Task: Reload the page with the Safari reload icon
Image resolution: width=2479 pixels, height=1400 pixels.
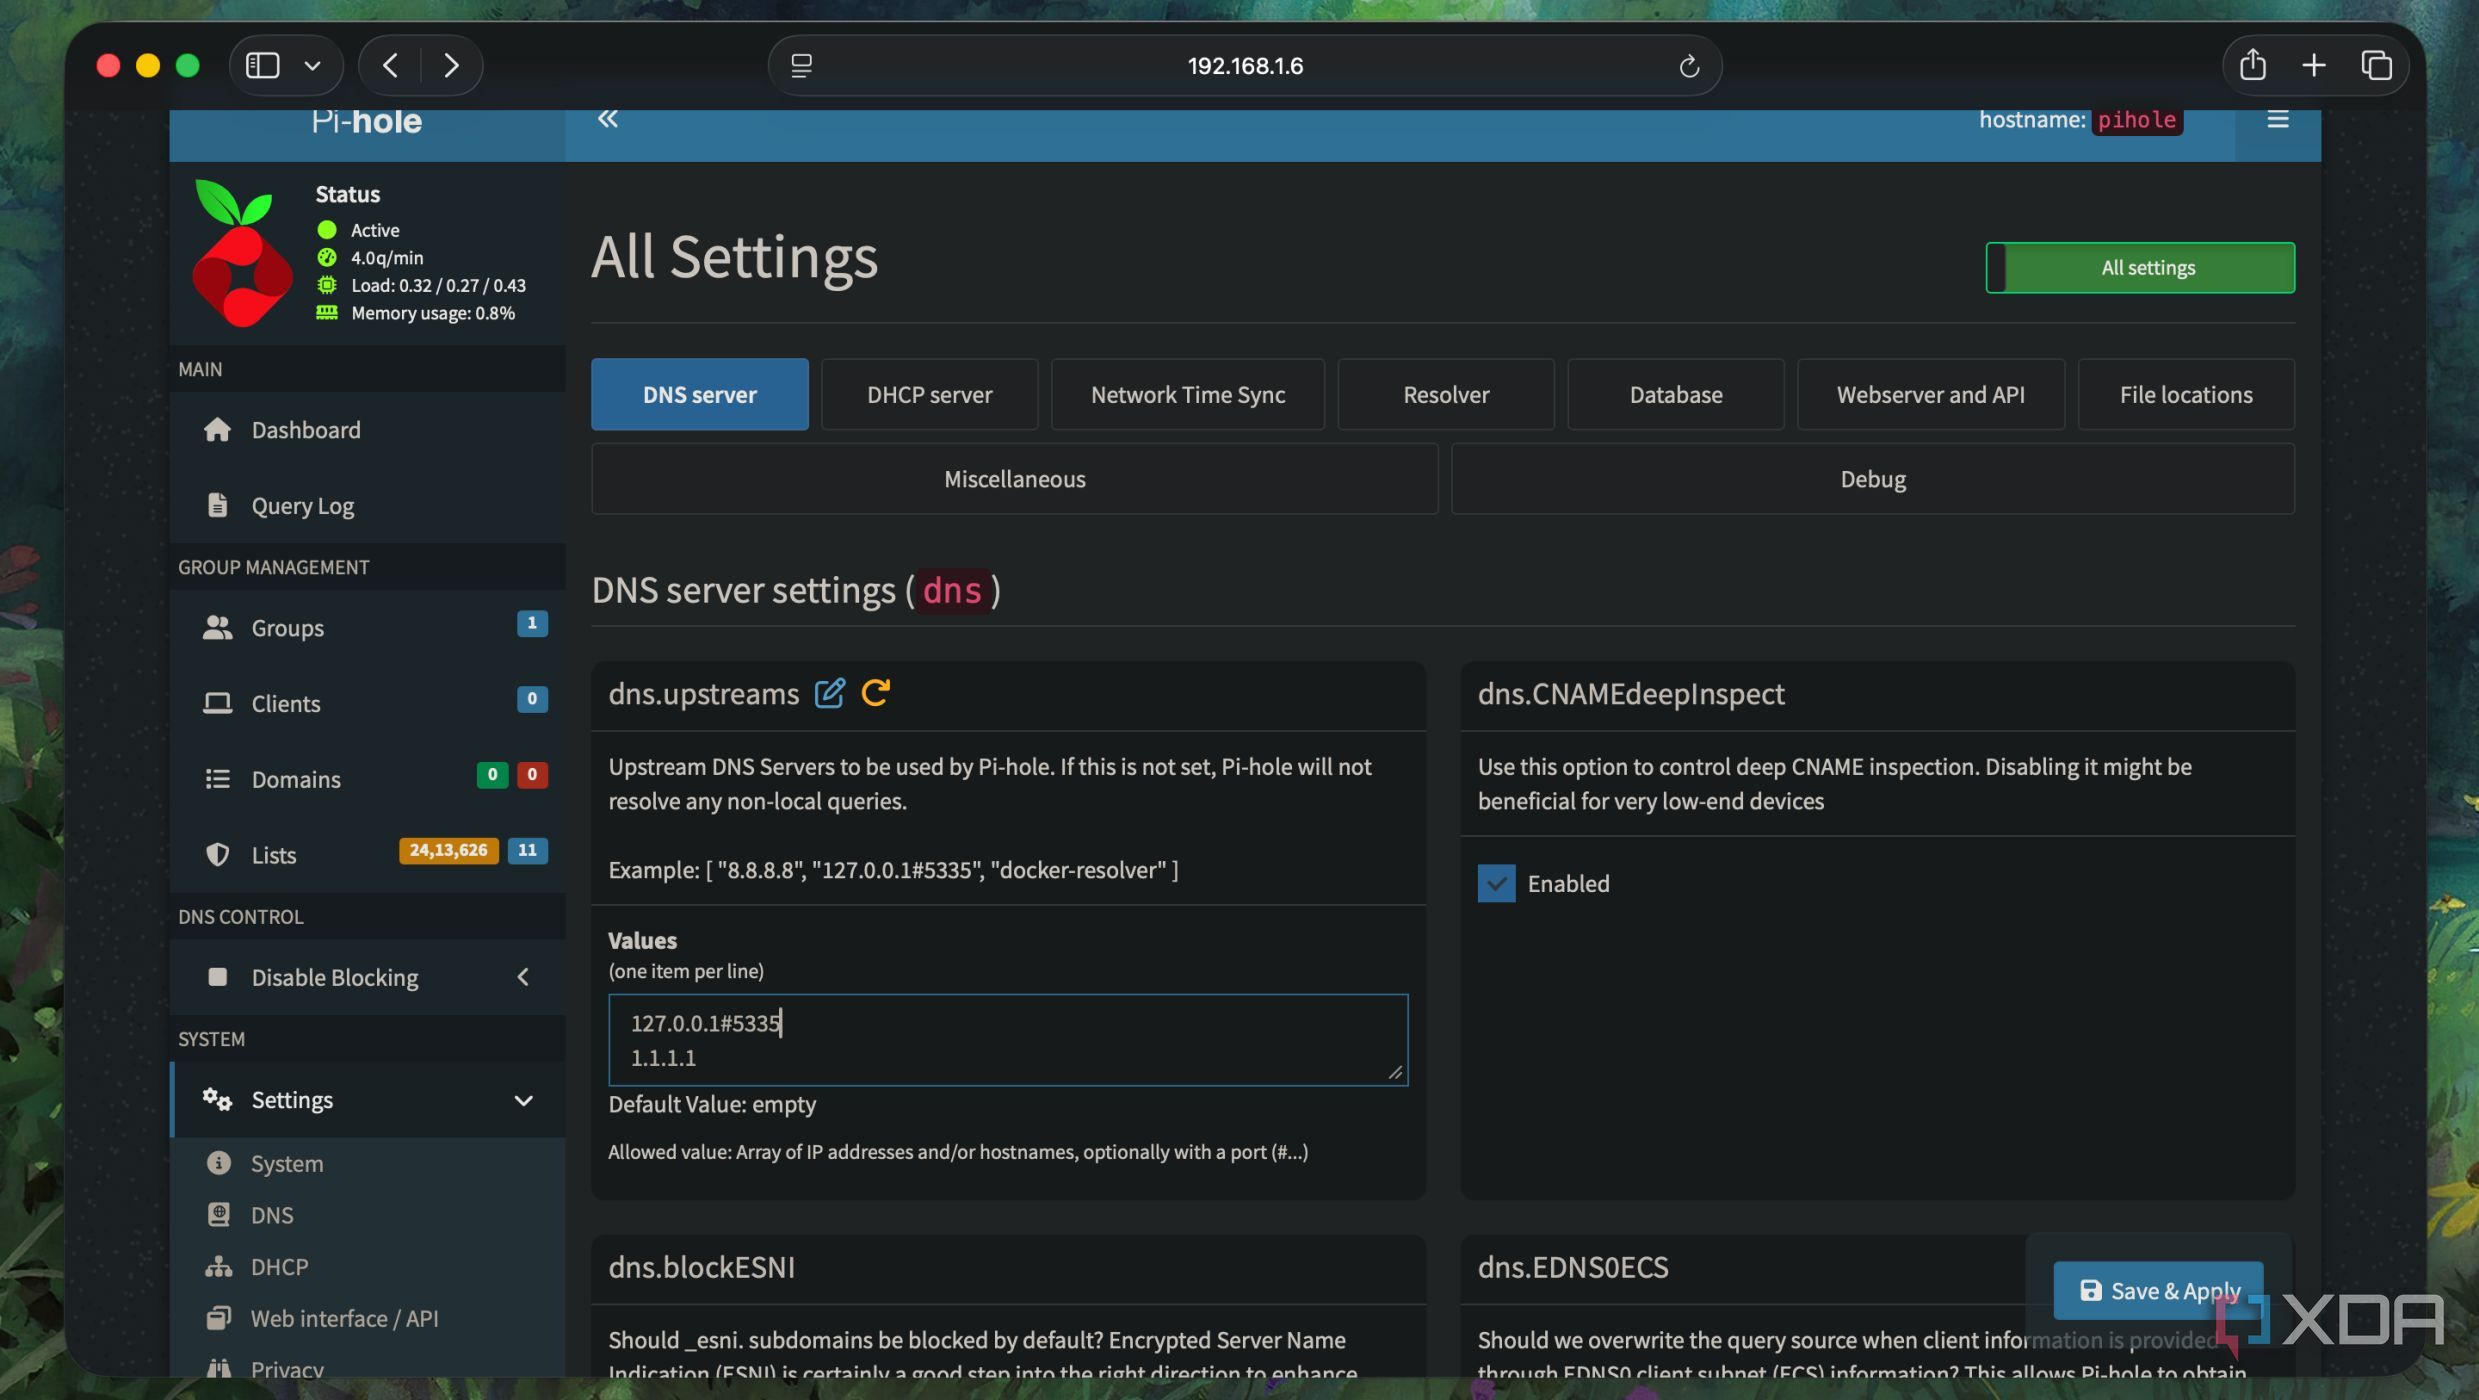Action: (x=1689, y=66)
